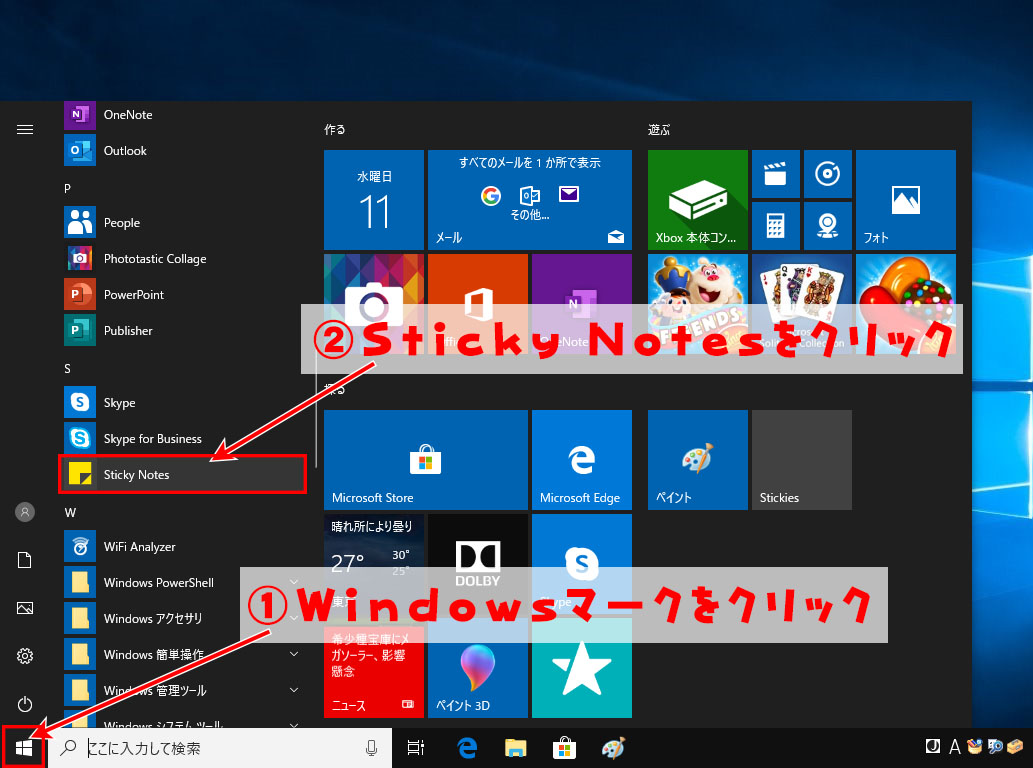This screenshot has width=1033, height=768.
Task: Click the 作る group header
Action: pyautogui.click(x=335, y=130)
